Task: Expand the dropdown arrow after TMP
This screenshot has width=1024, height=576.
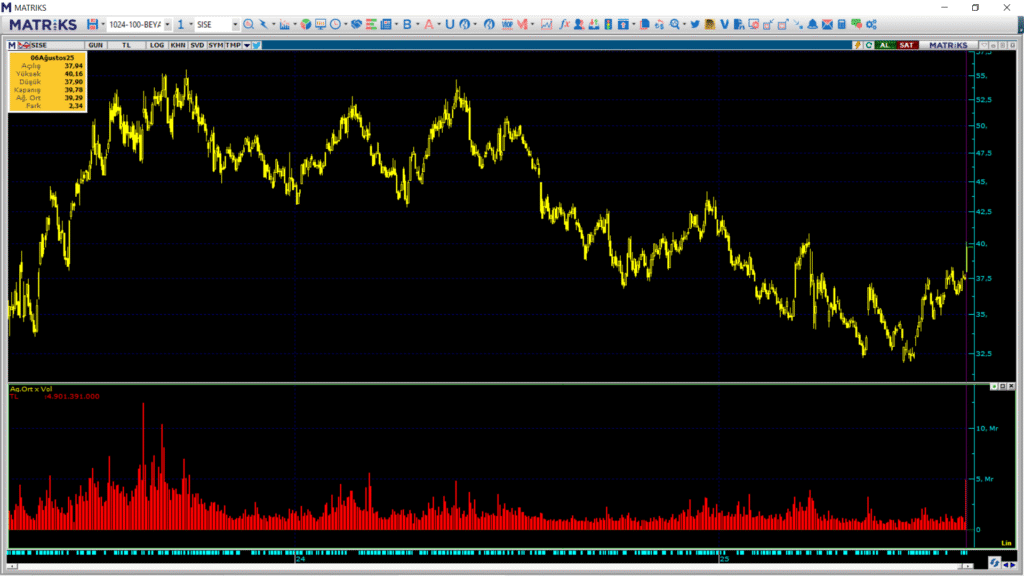Action: pos(246,45)
